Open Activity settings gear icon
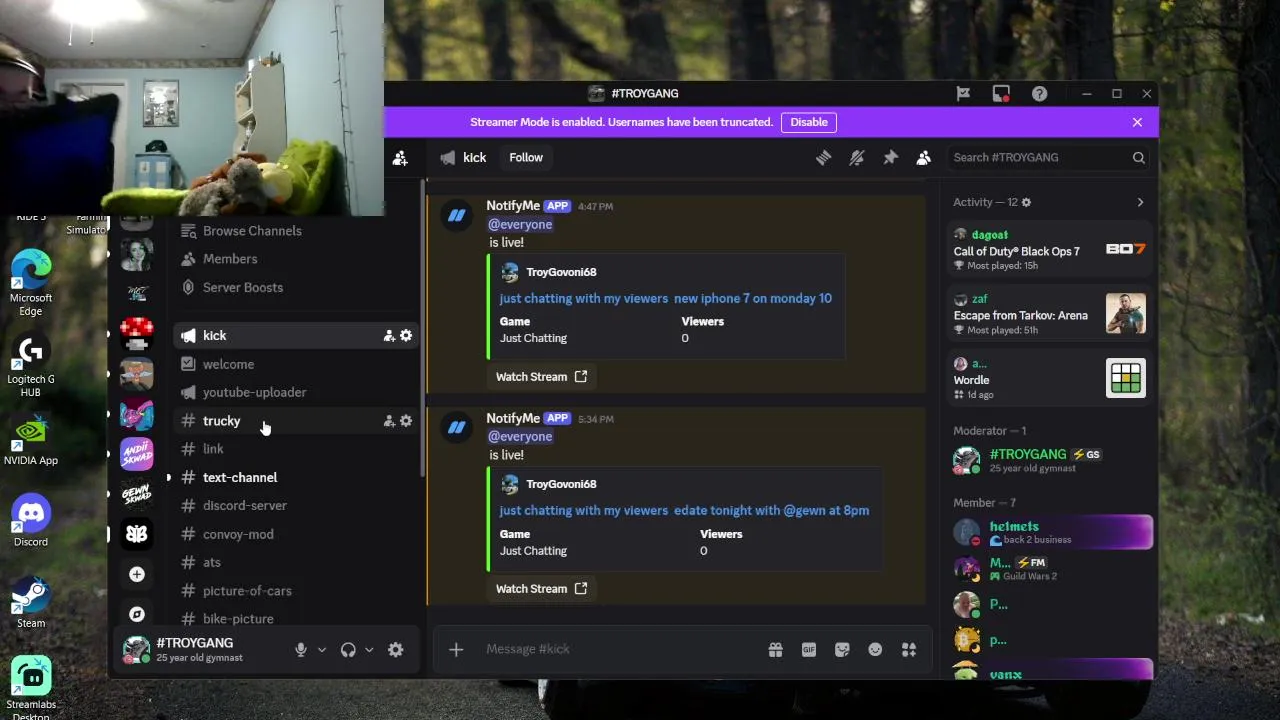This screenshot has width=1280, height=720. pyautogui.click(x=1026, y=203)
